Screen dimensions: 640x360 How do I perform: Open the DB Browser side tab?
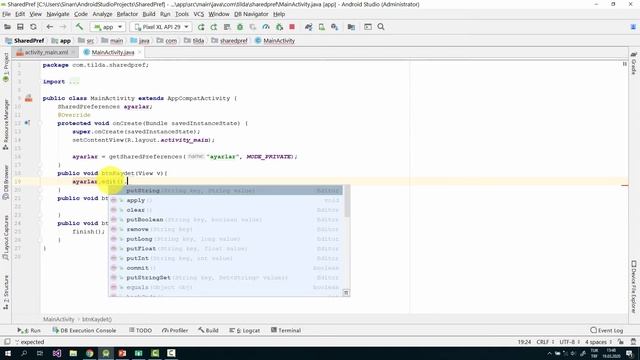(x=6, y=182)
